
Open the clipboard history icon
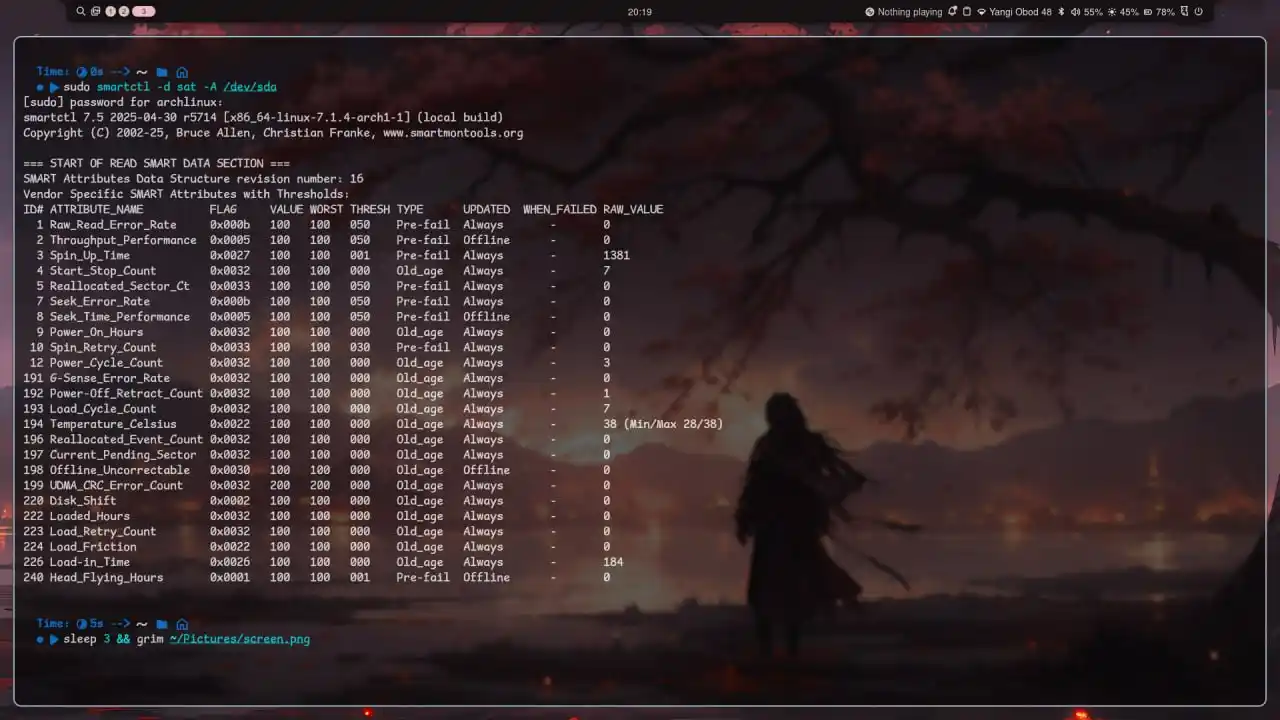click(967, 12)
